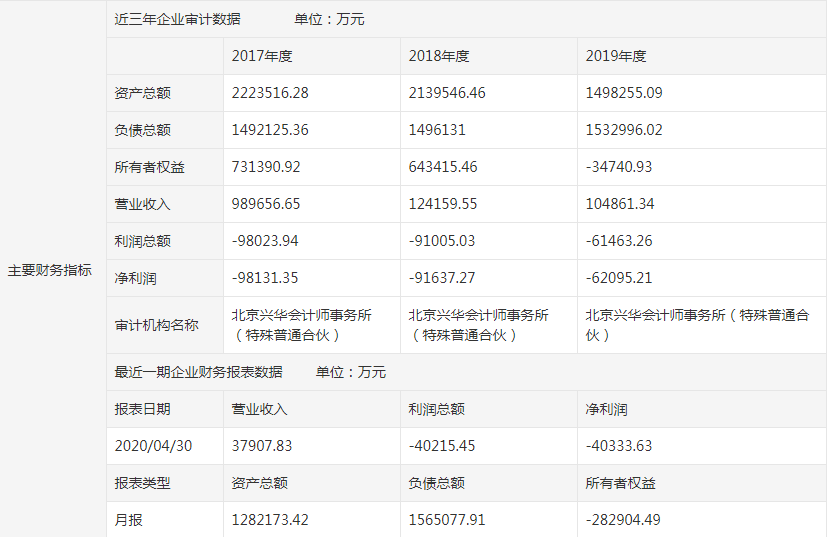Select the 2019 auditor name 北京兴华会计师事务所

pyautogui.click(x=656, y=315)
